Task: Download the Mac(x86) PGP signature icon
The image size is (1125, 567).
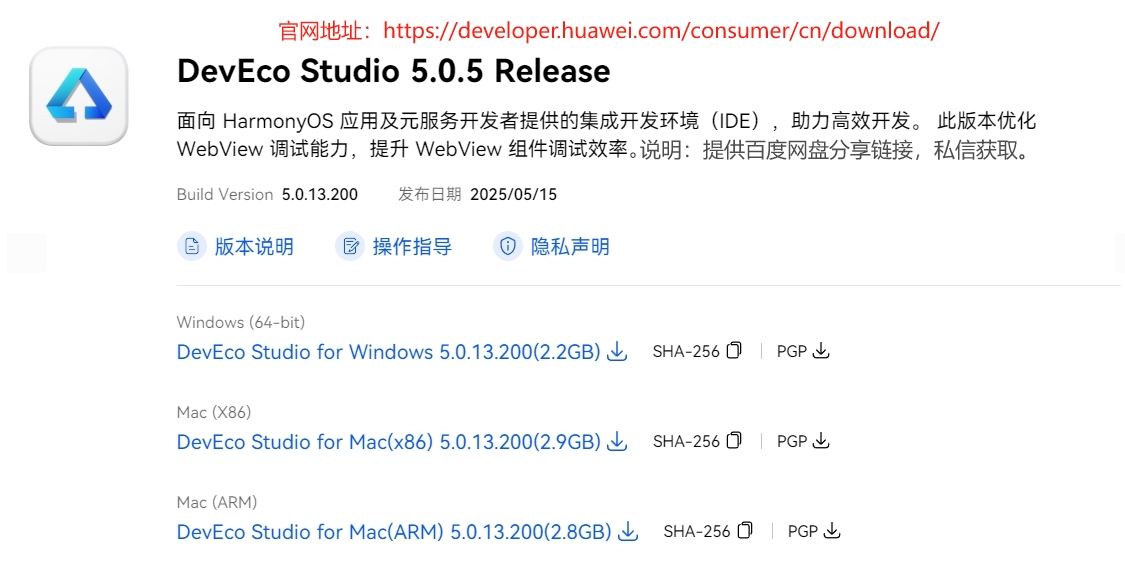Action: [821, 441]
